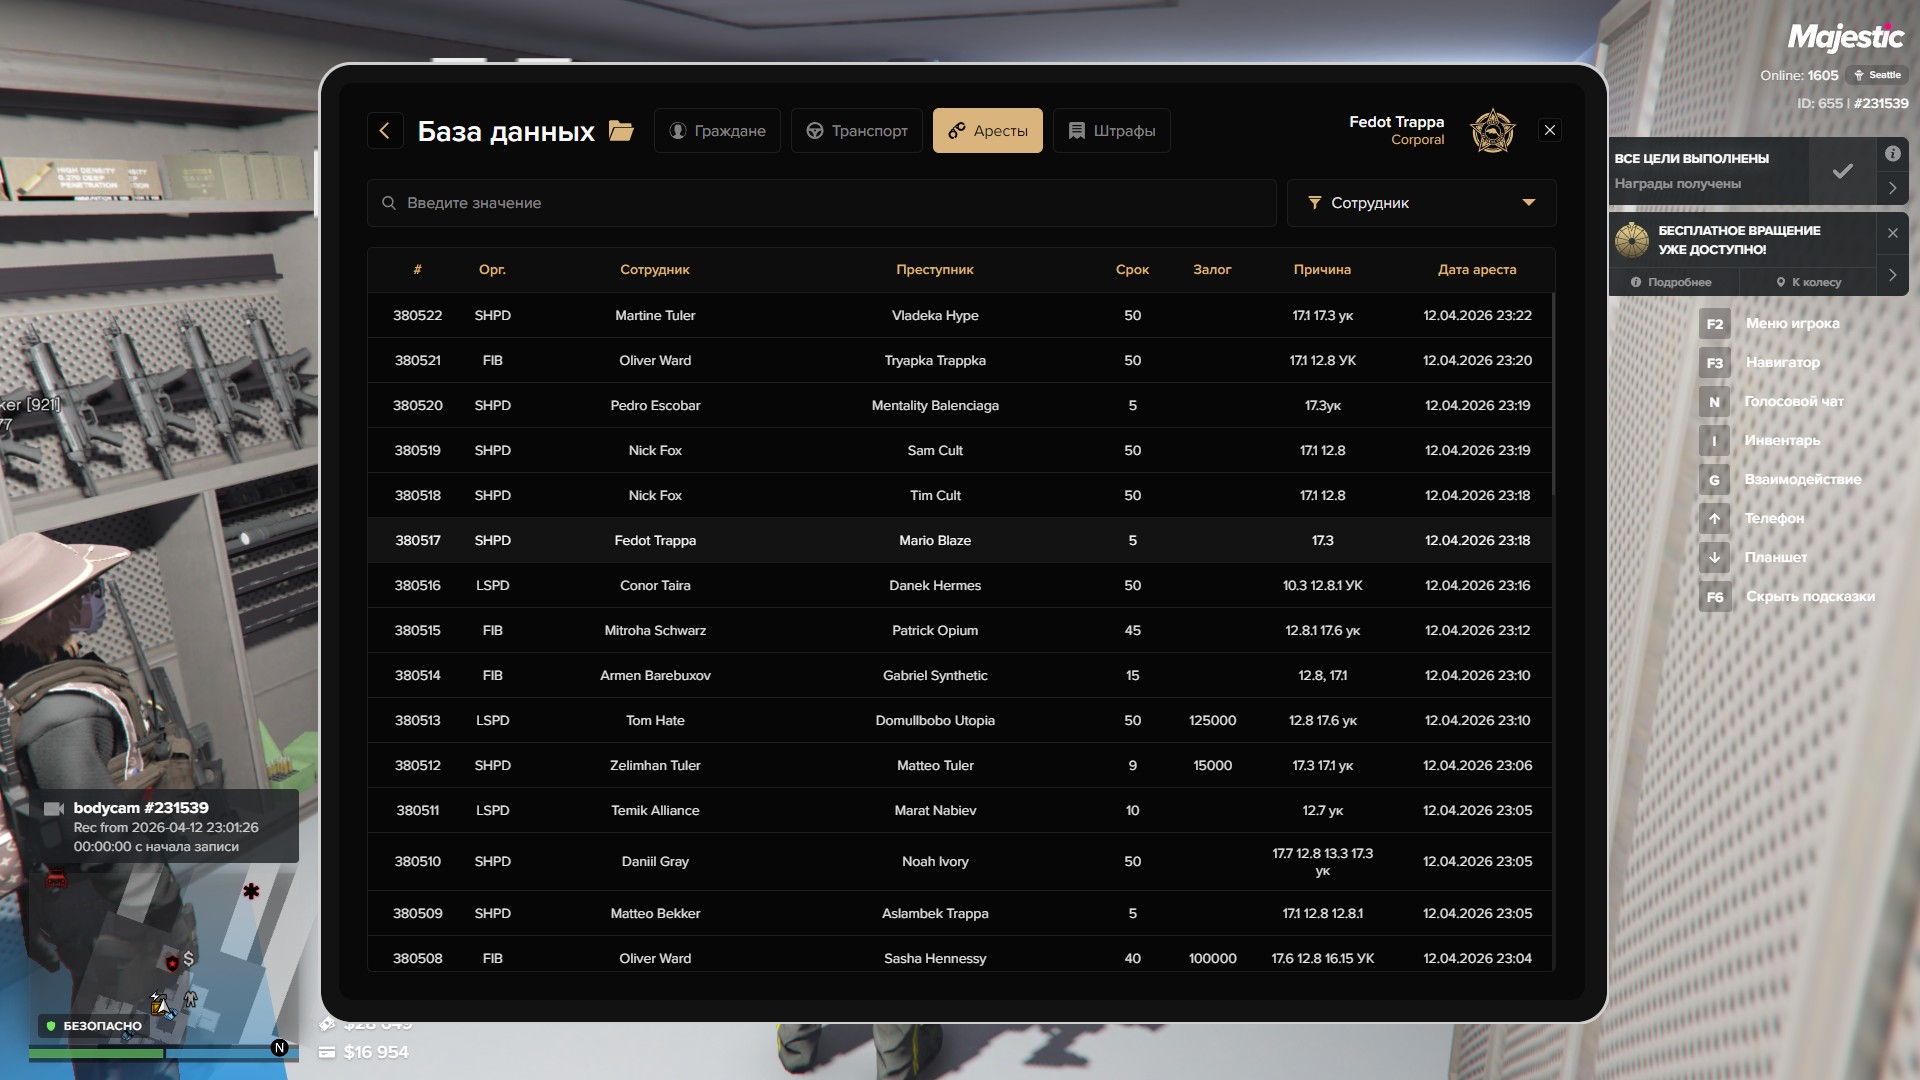1920x1080 pixels.
Task: Click the sheriff badge icon near Fedot Trappa
Action: coord(1492,131)
